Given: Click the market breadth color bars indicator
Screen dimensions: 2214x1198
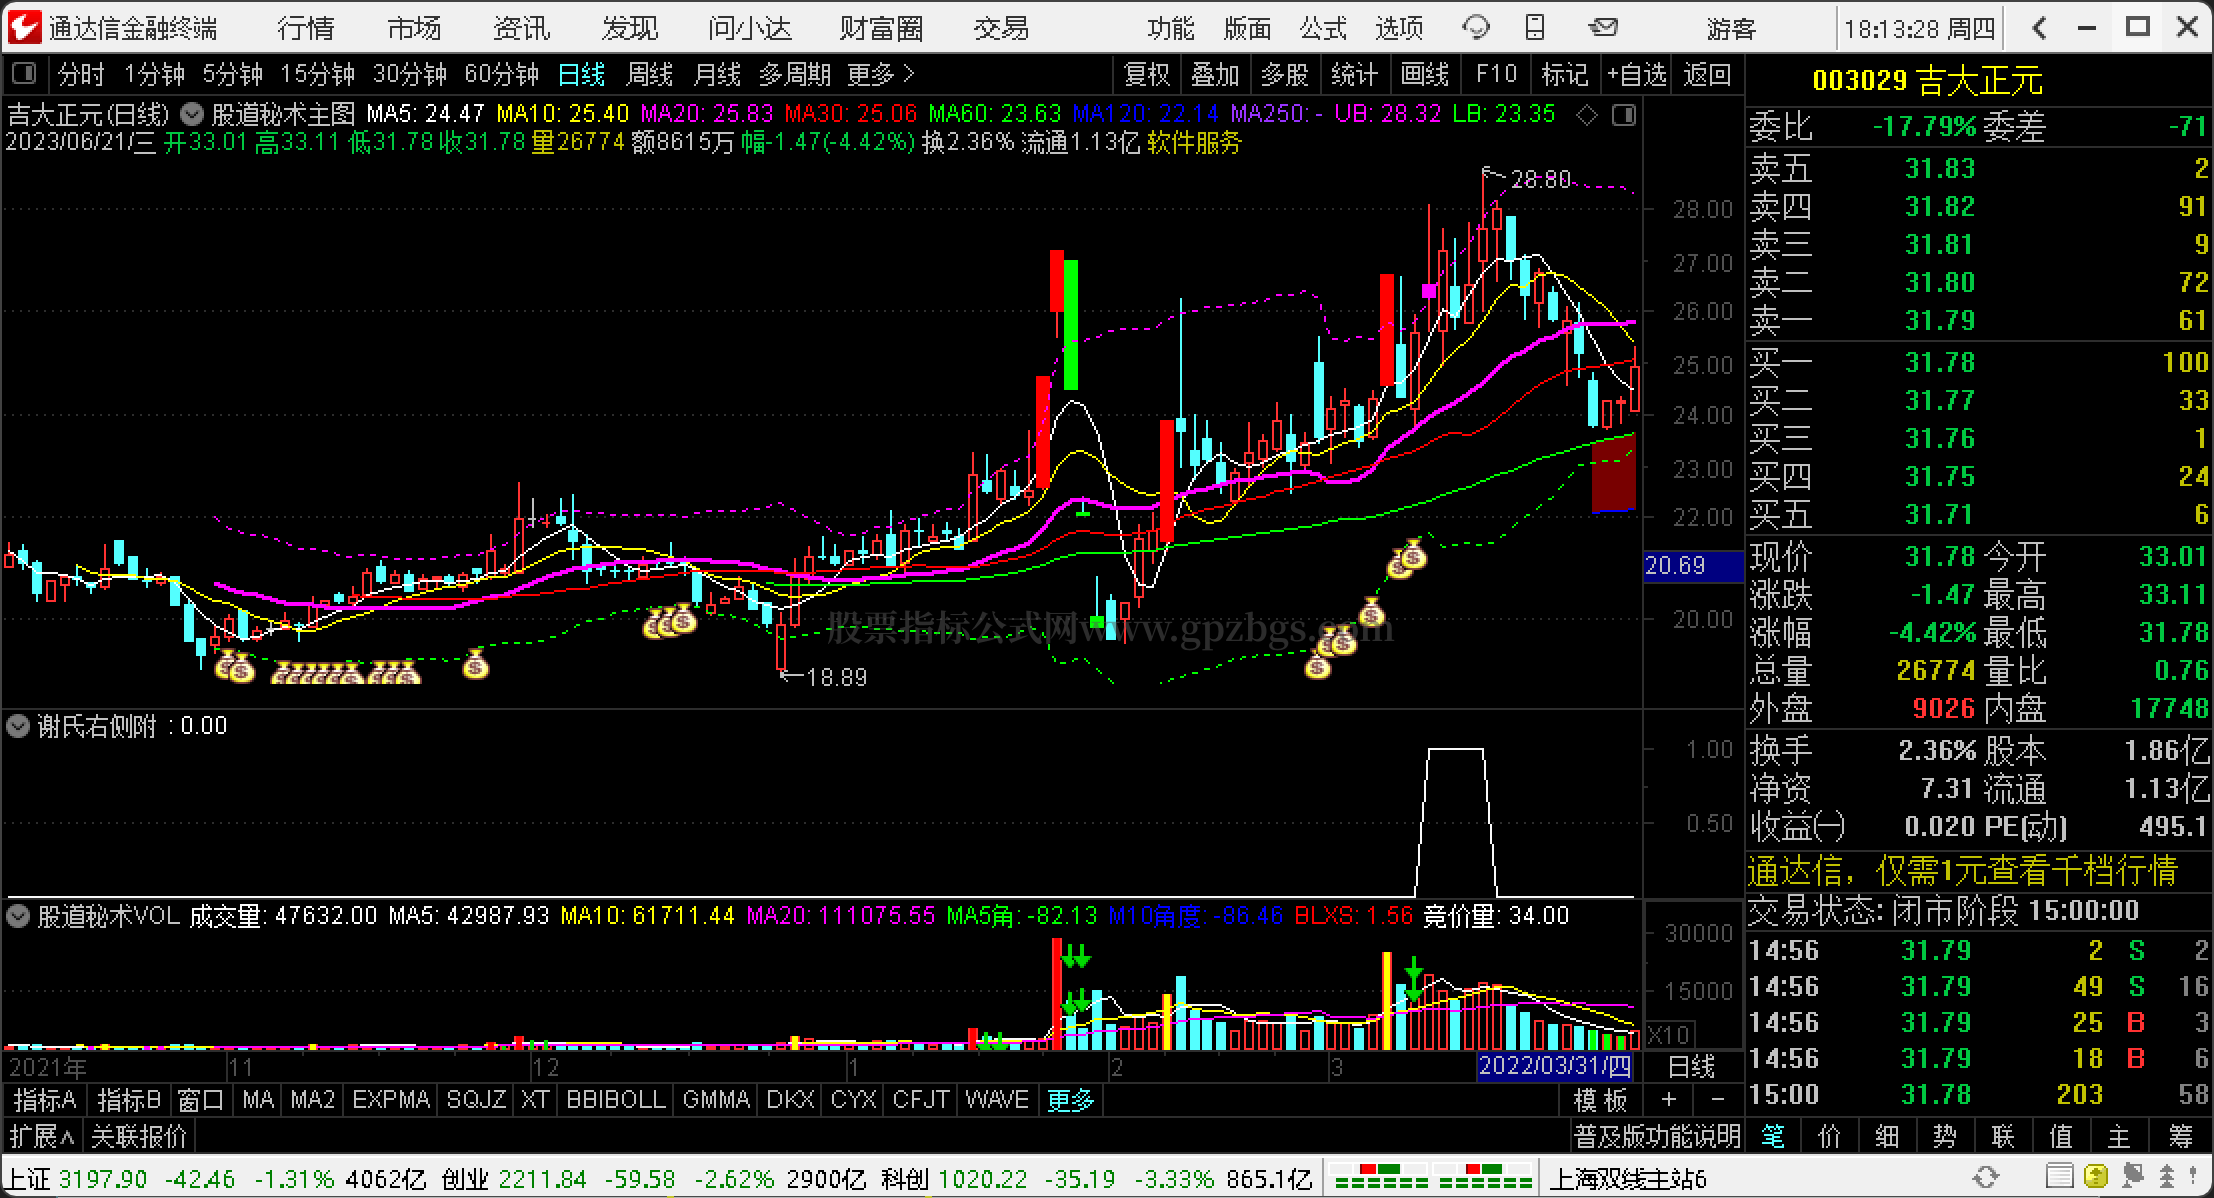Looking at the screenshot, I should [x=1431, y=1177].
